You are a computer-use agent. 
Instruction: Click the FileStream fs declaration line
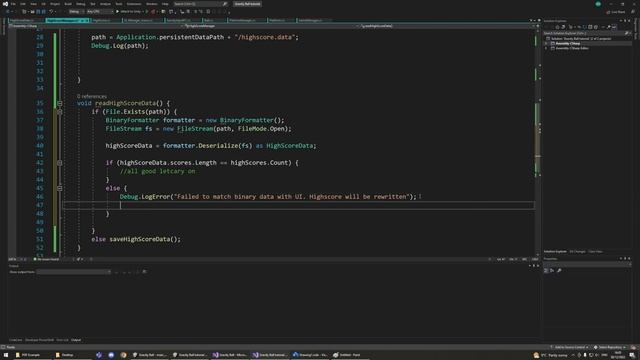tap(198, 129)
